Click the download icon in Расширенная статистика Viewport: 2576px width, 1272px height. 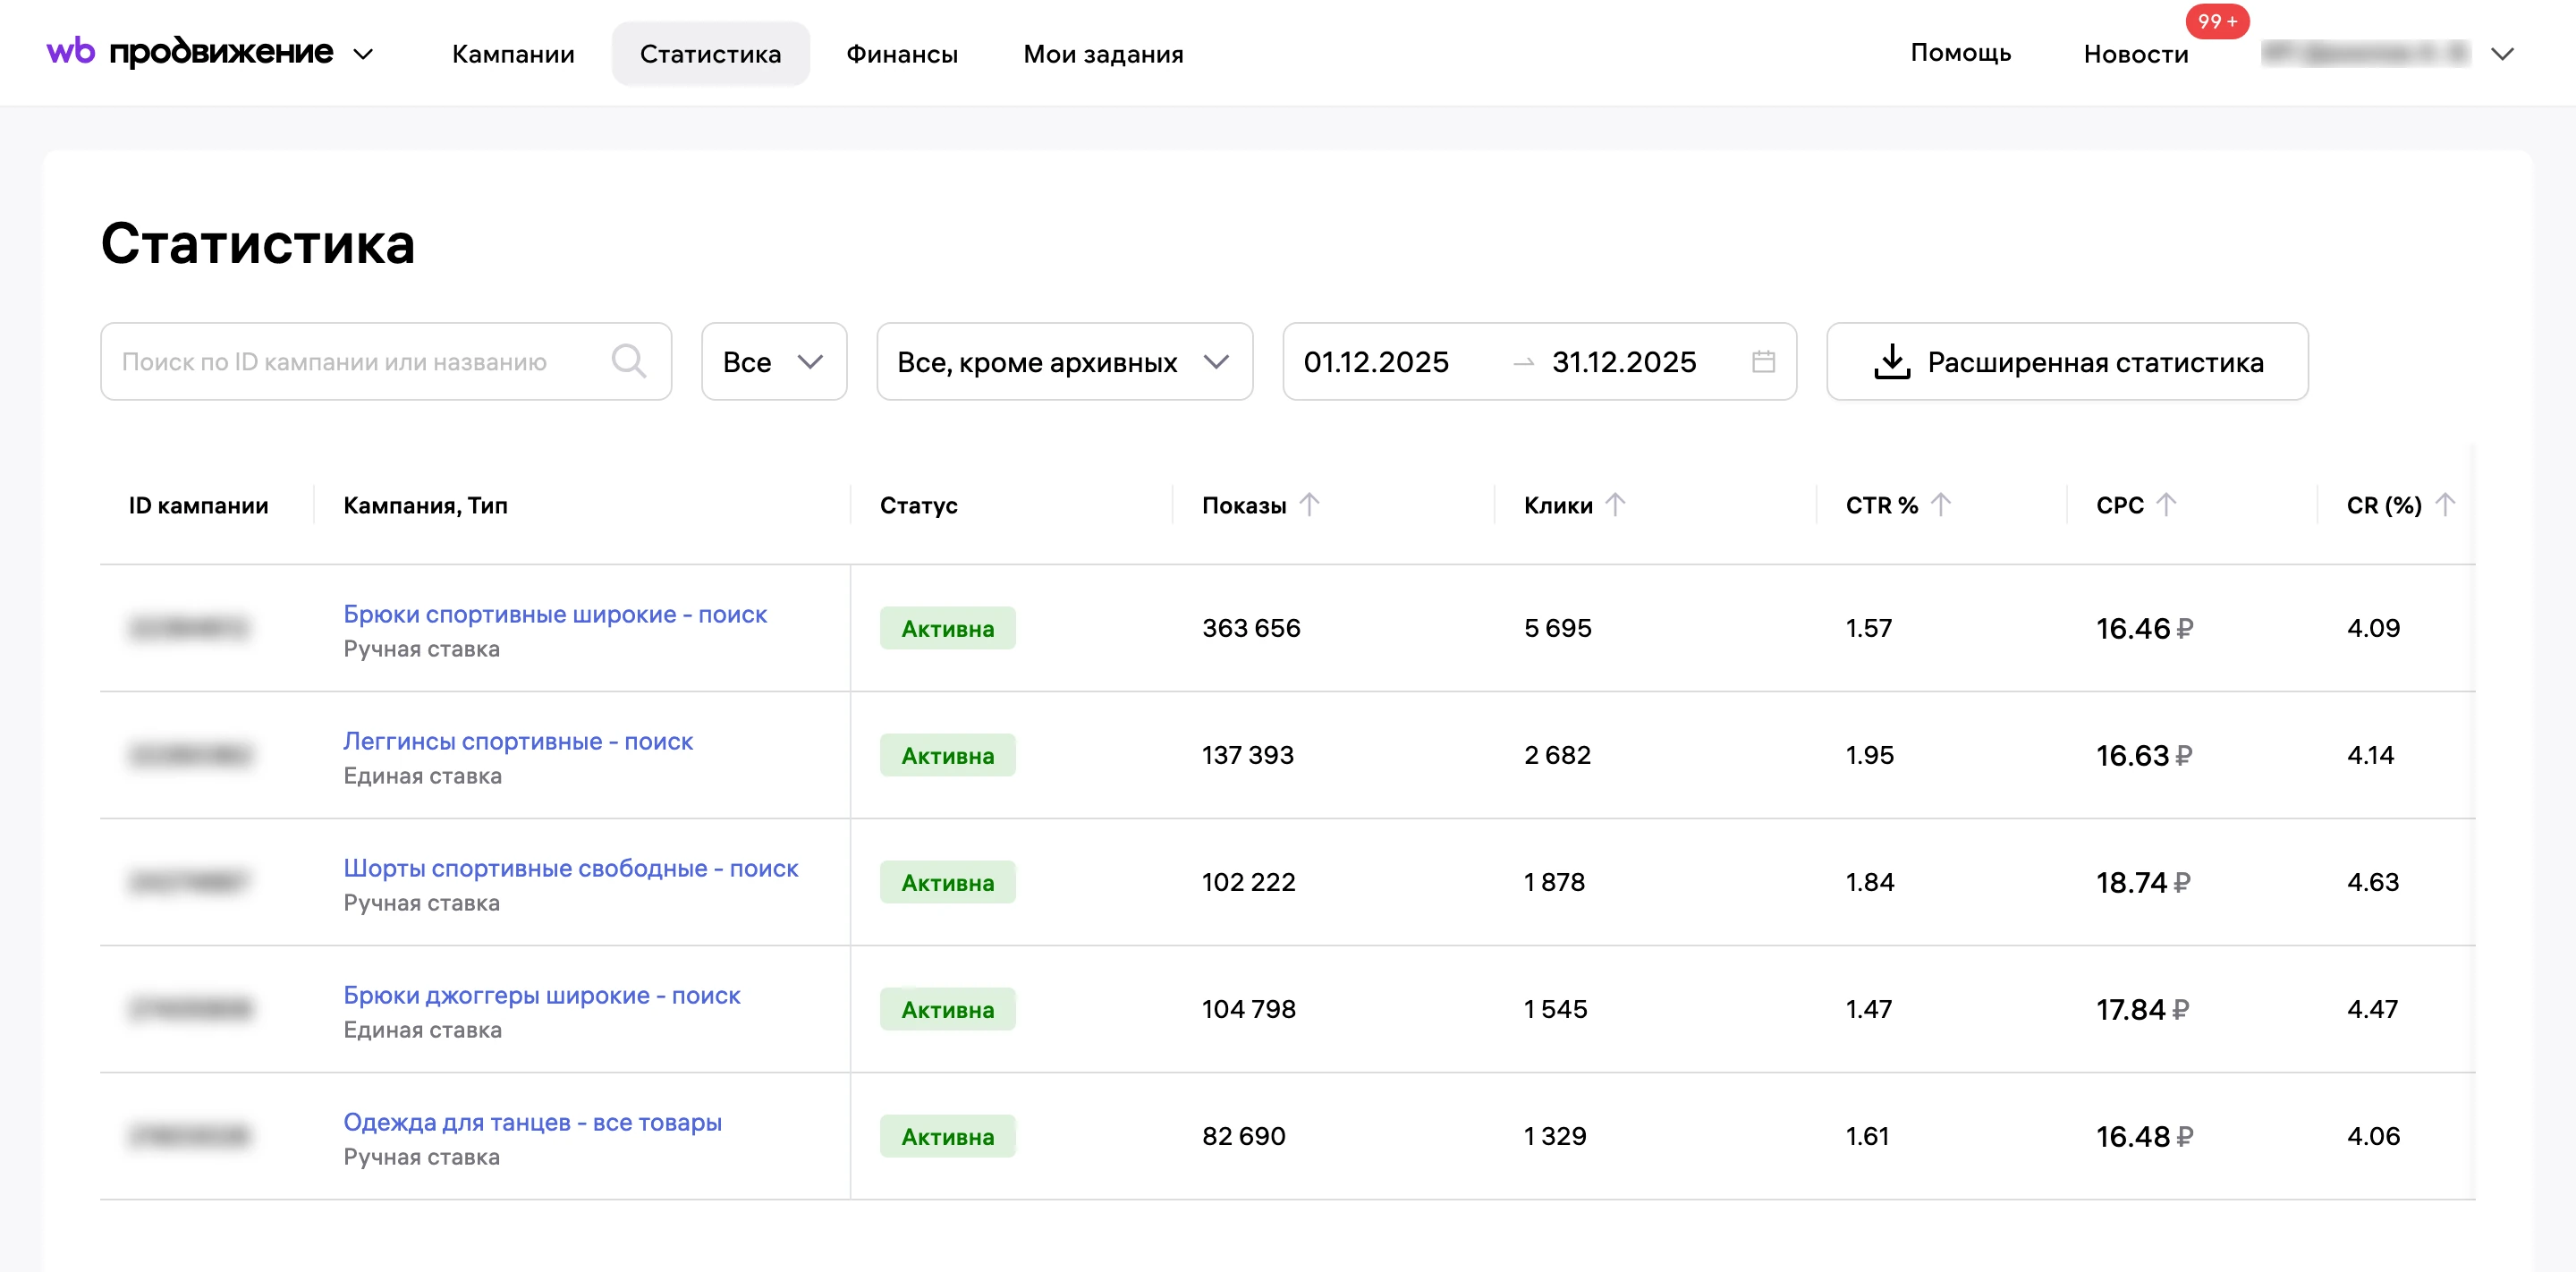coord(1891,361)
